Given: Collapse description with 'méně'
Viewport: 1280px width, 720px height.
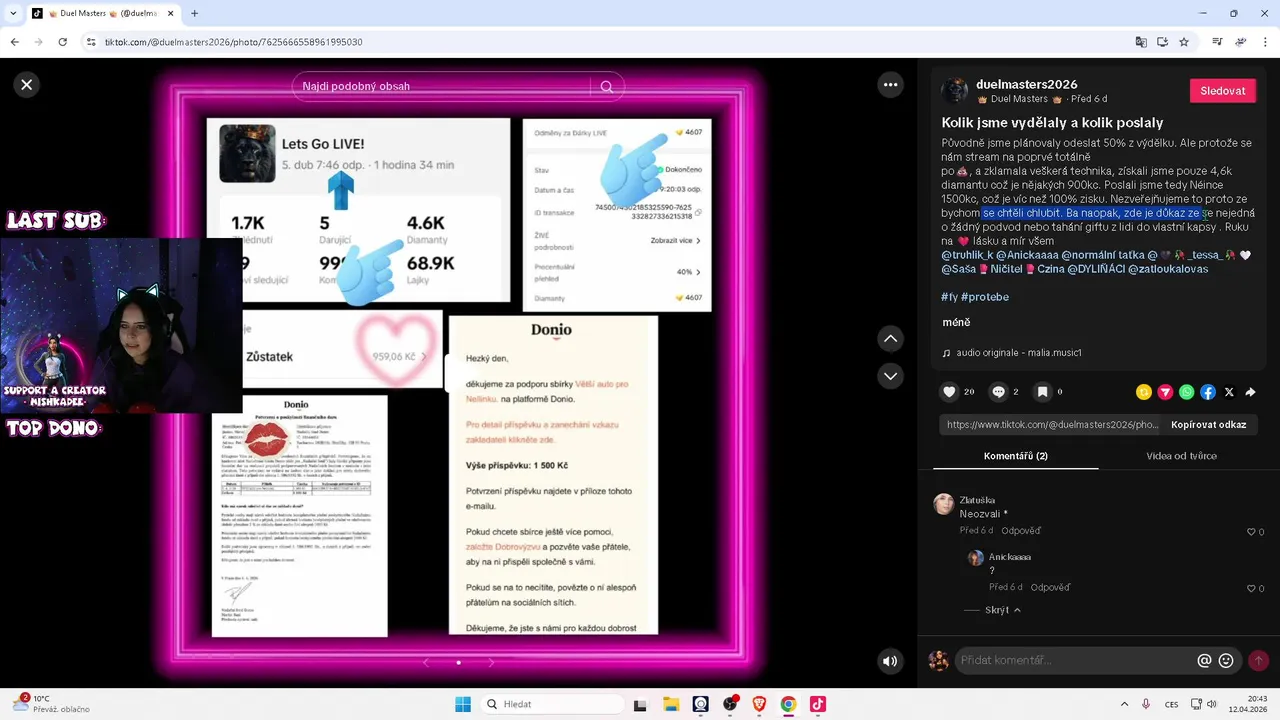Looking at the screenshot, I should pyautogui.click(x=956, y=322).
